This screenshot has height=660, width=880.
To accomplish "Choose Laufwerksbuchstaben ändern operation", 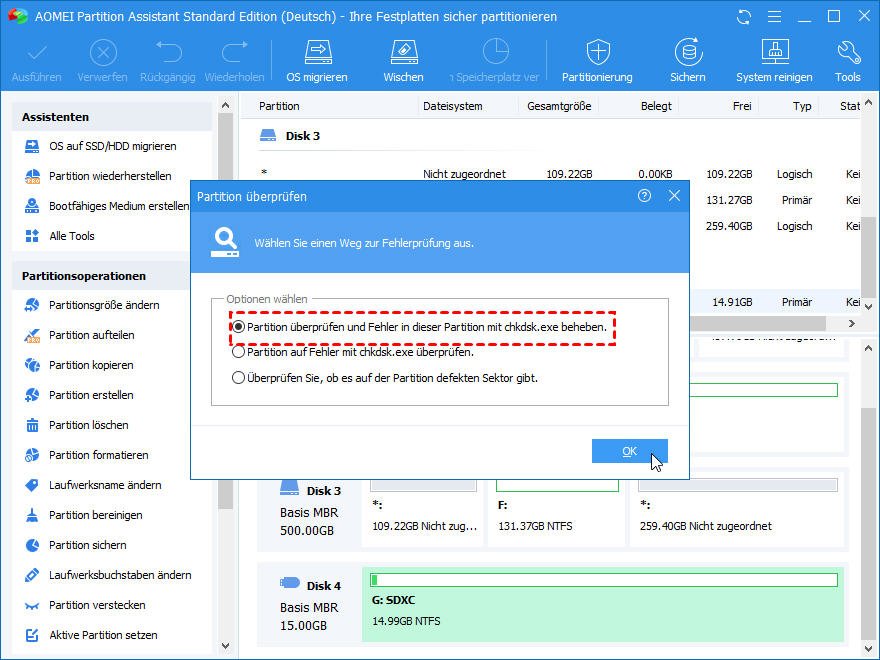I will point(108,575).
